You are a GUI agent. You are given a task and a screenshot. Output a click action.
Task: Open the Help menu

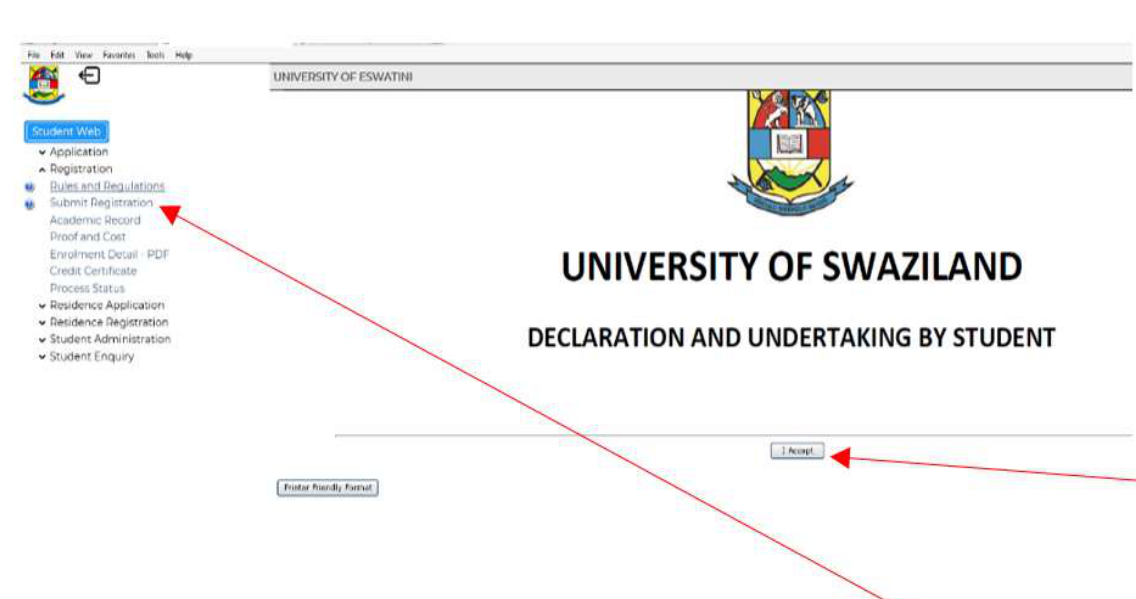coord(183,55)
